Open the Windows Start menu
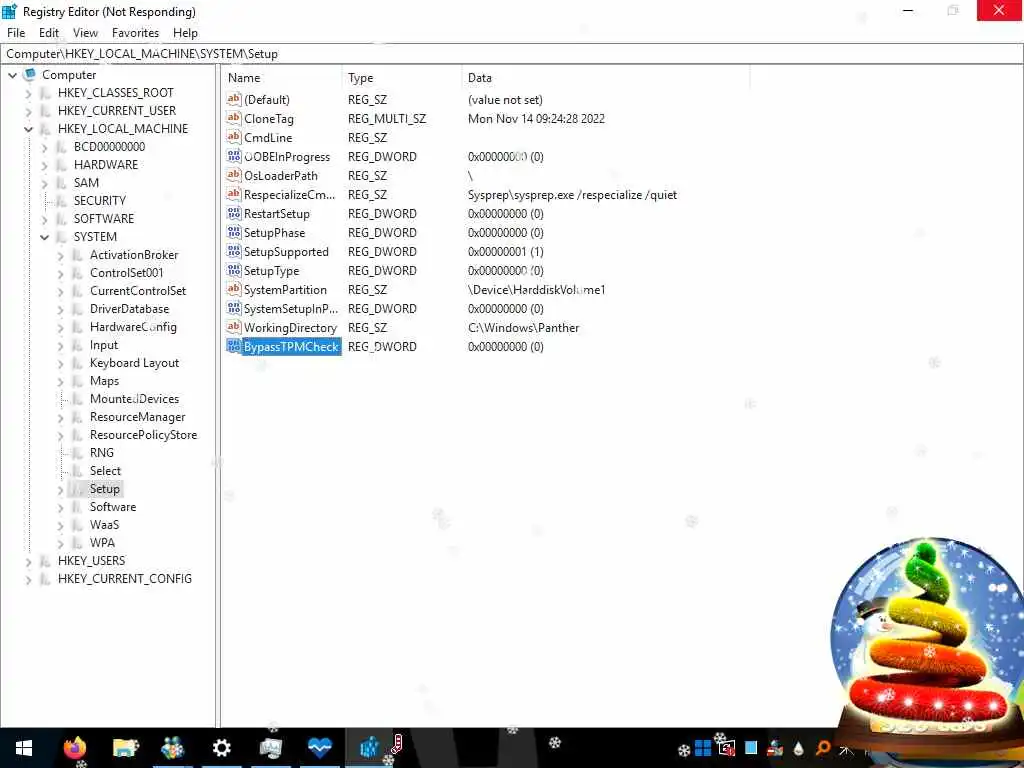The width and height of the screenshot is (1024, 768). click(x=24, y=748)
